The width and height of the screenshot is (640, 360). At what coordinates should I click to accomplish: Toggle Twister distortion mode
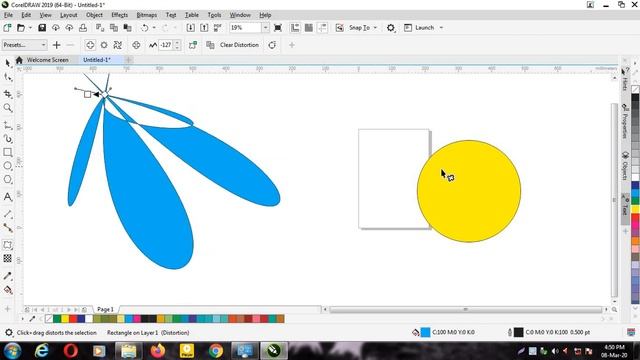point(118,45)
